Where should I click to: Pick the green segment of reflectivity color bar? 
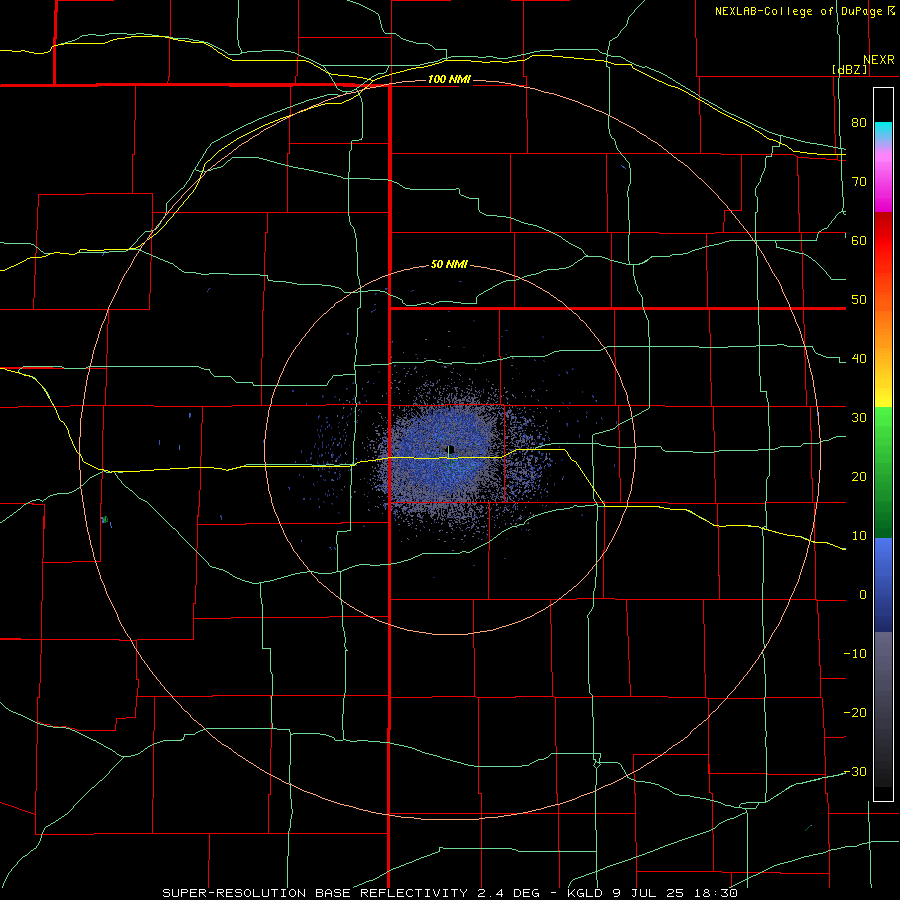[x=883, y=472]
